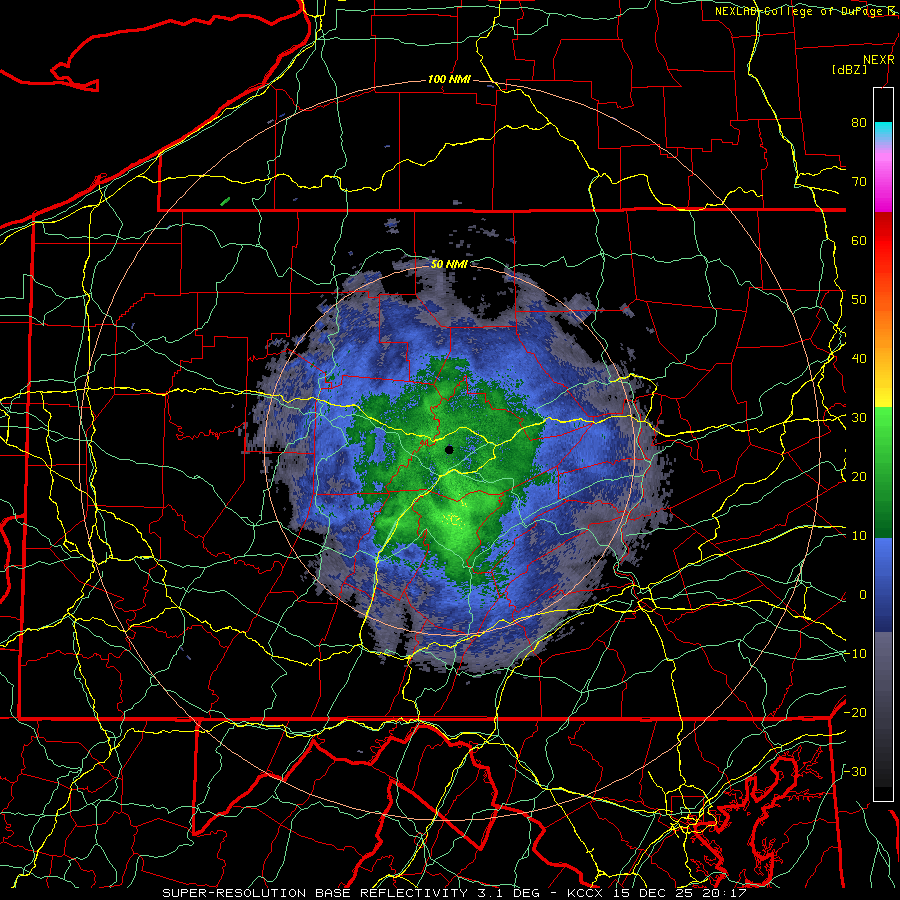Click the 60 value on the dBZ scale
The height and width of the screenshot is (900, 900).
(x=859, y=241)
